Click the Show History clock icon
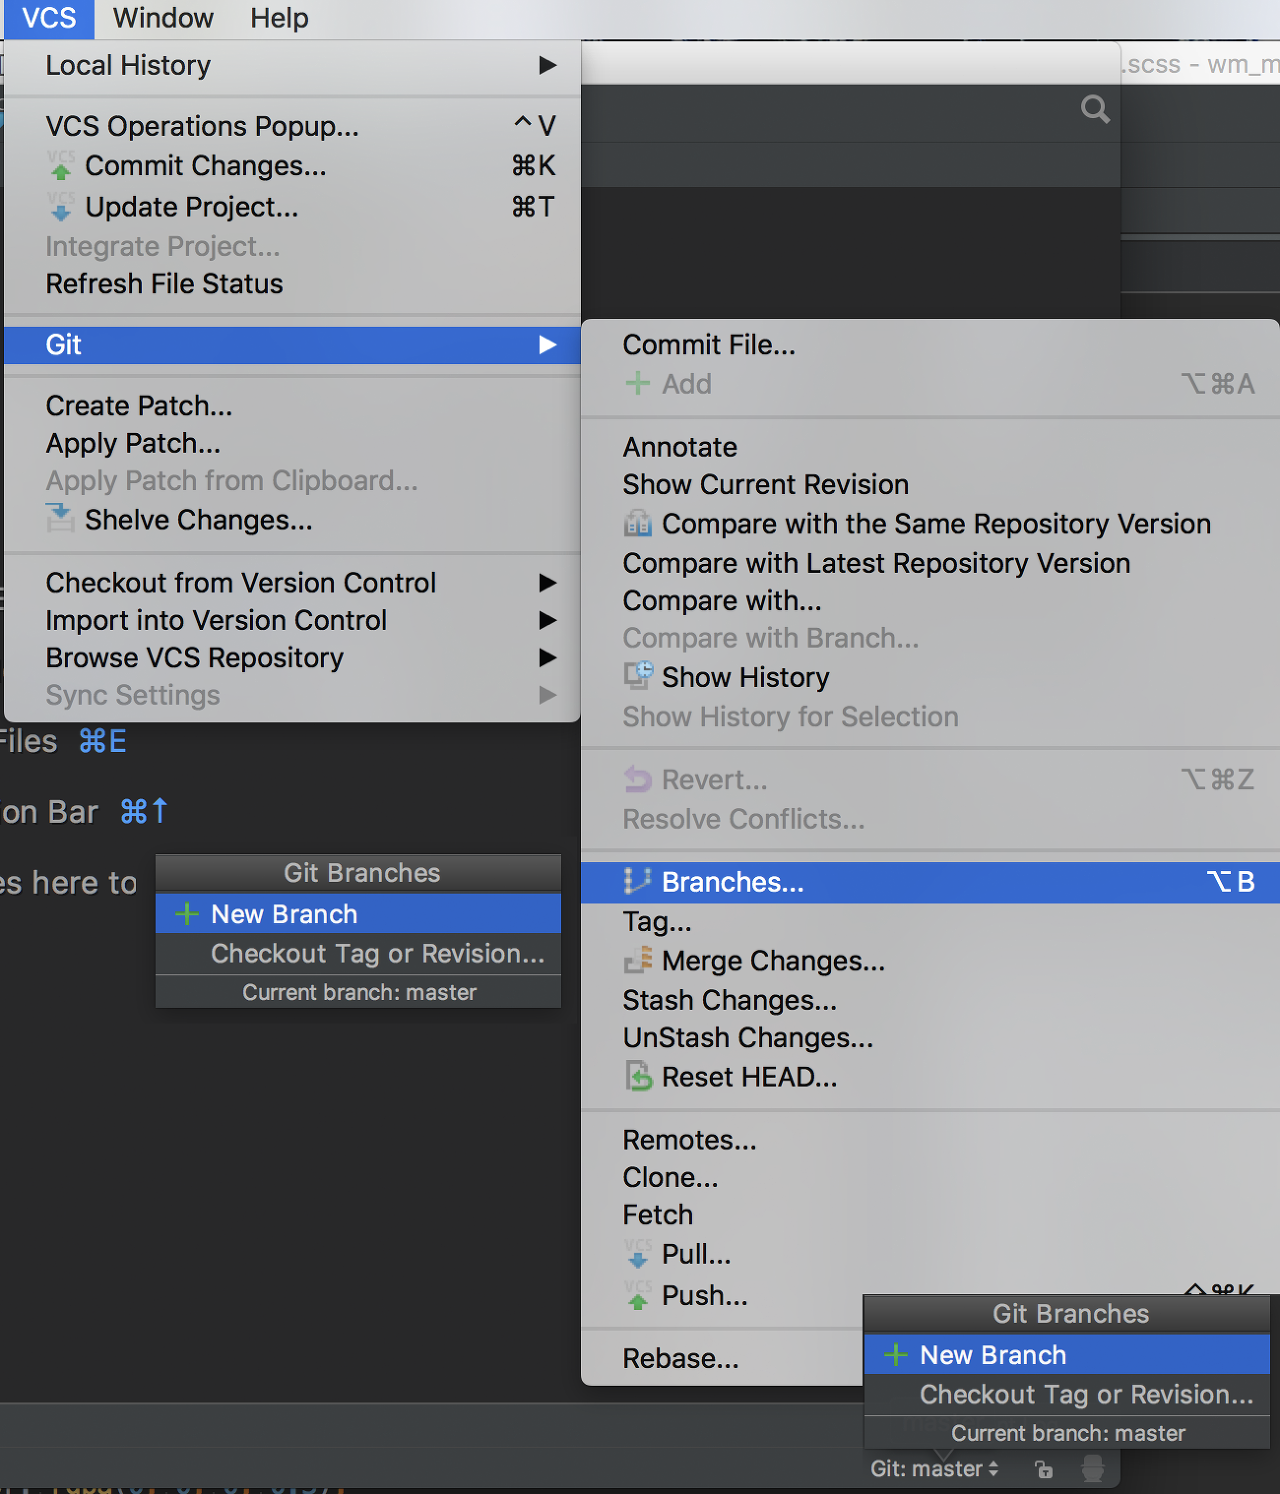 (x=638, y=676)
